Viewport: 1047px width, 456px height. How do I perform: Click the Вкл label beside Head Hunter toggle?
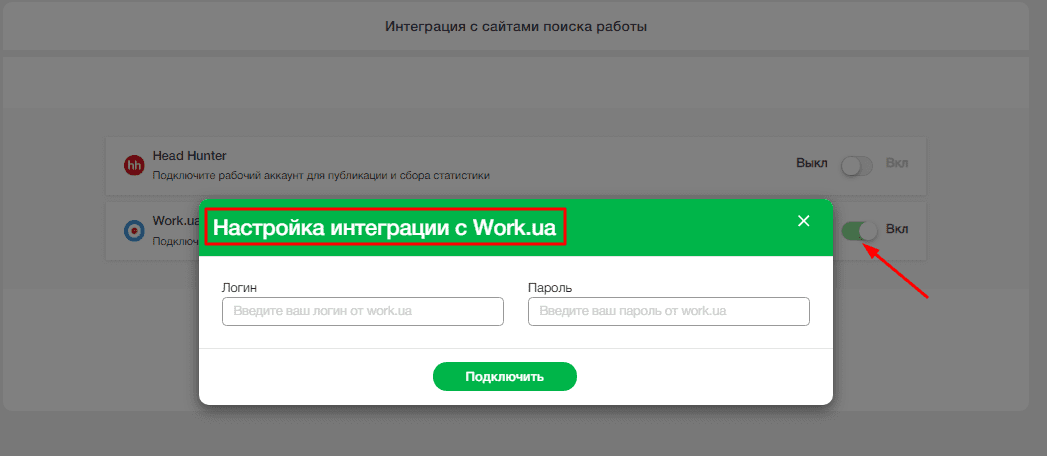coord(897,164)
